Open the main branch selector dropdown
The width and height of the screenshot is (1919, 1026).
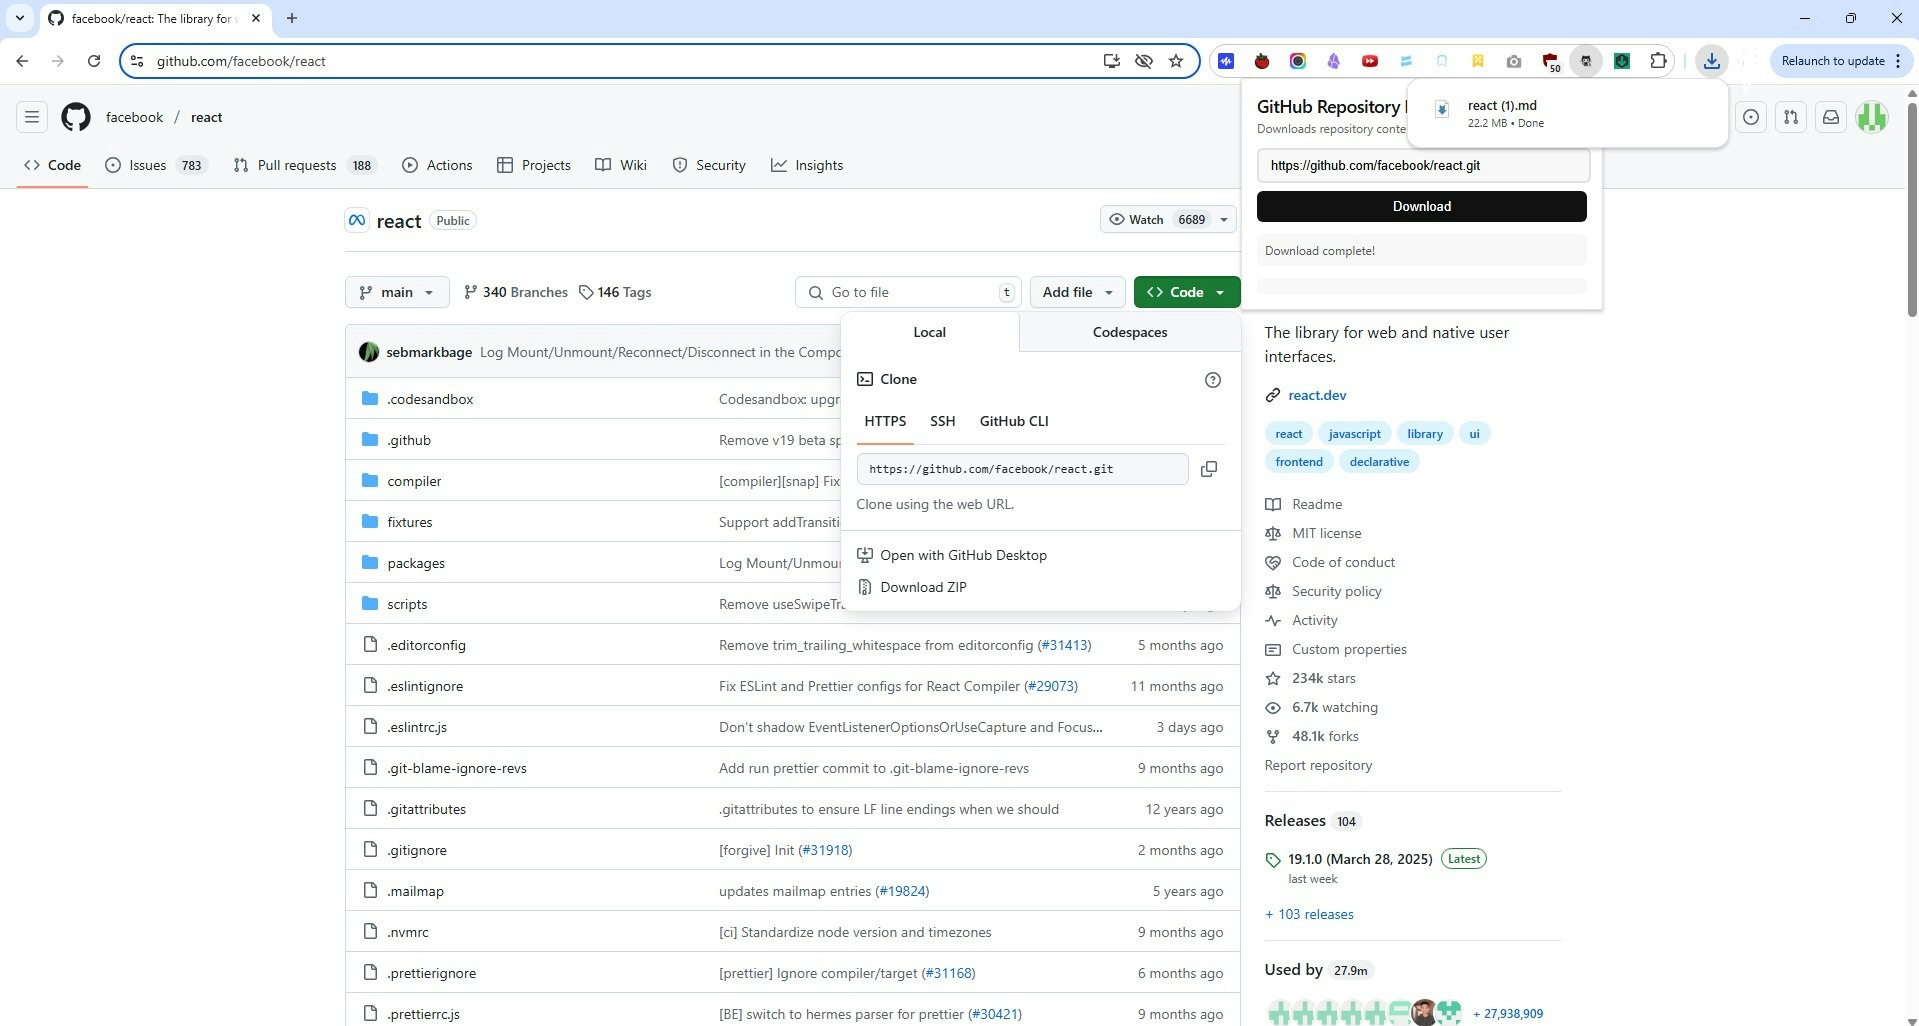[397, 292]
